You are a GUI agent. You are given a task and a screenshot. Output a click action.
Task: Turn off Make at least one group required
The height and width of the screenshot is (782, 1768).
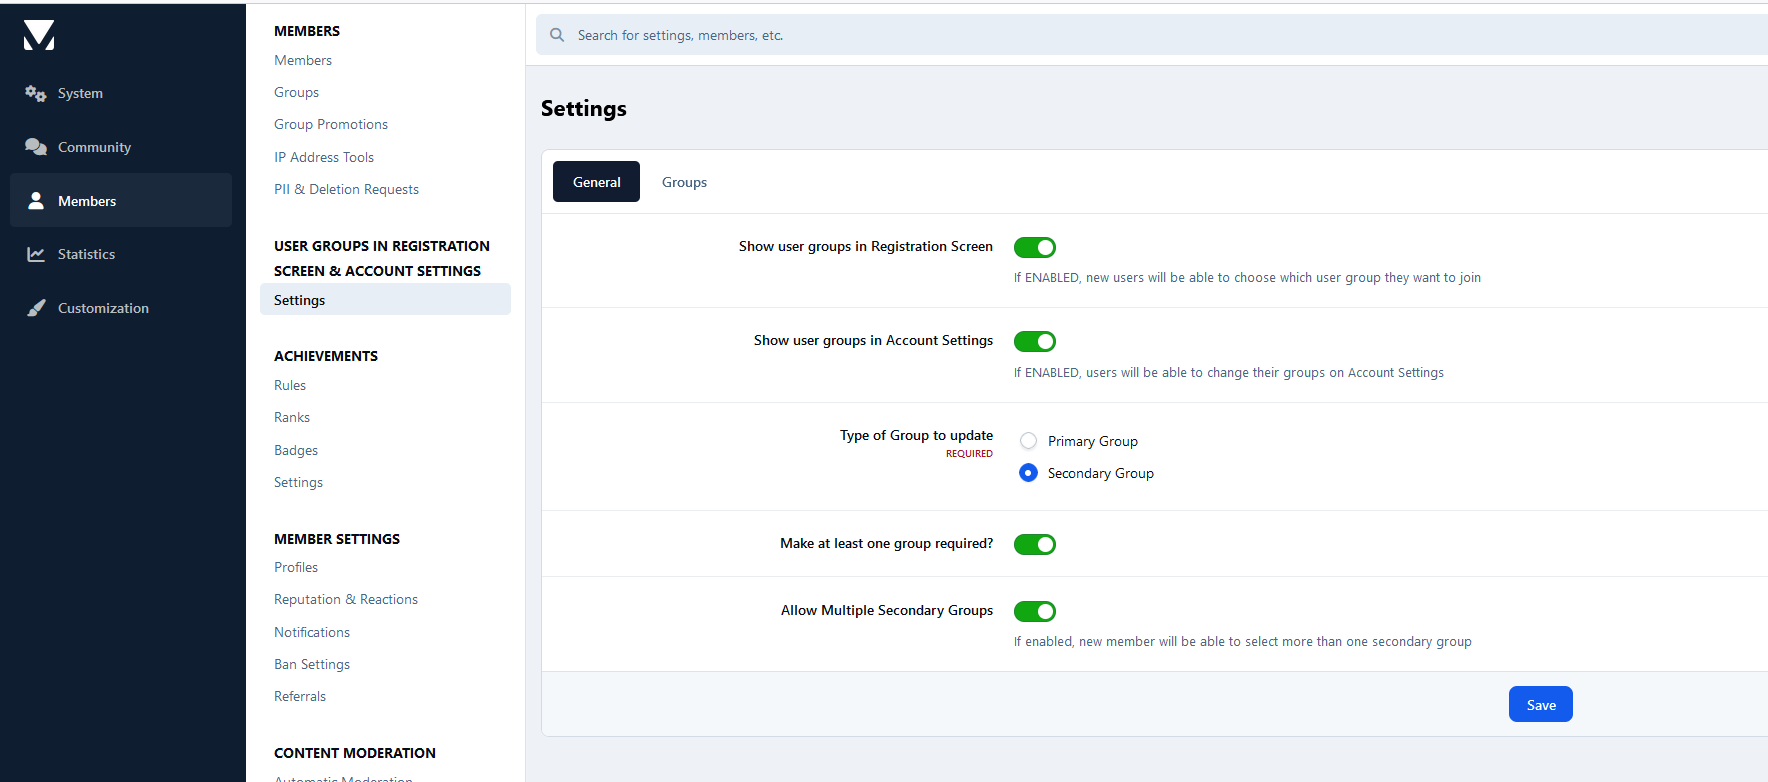[1034, 544]
